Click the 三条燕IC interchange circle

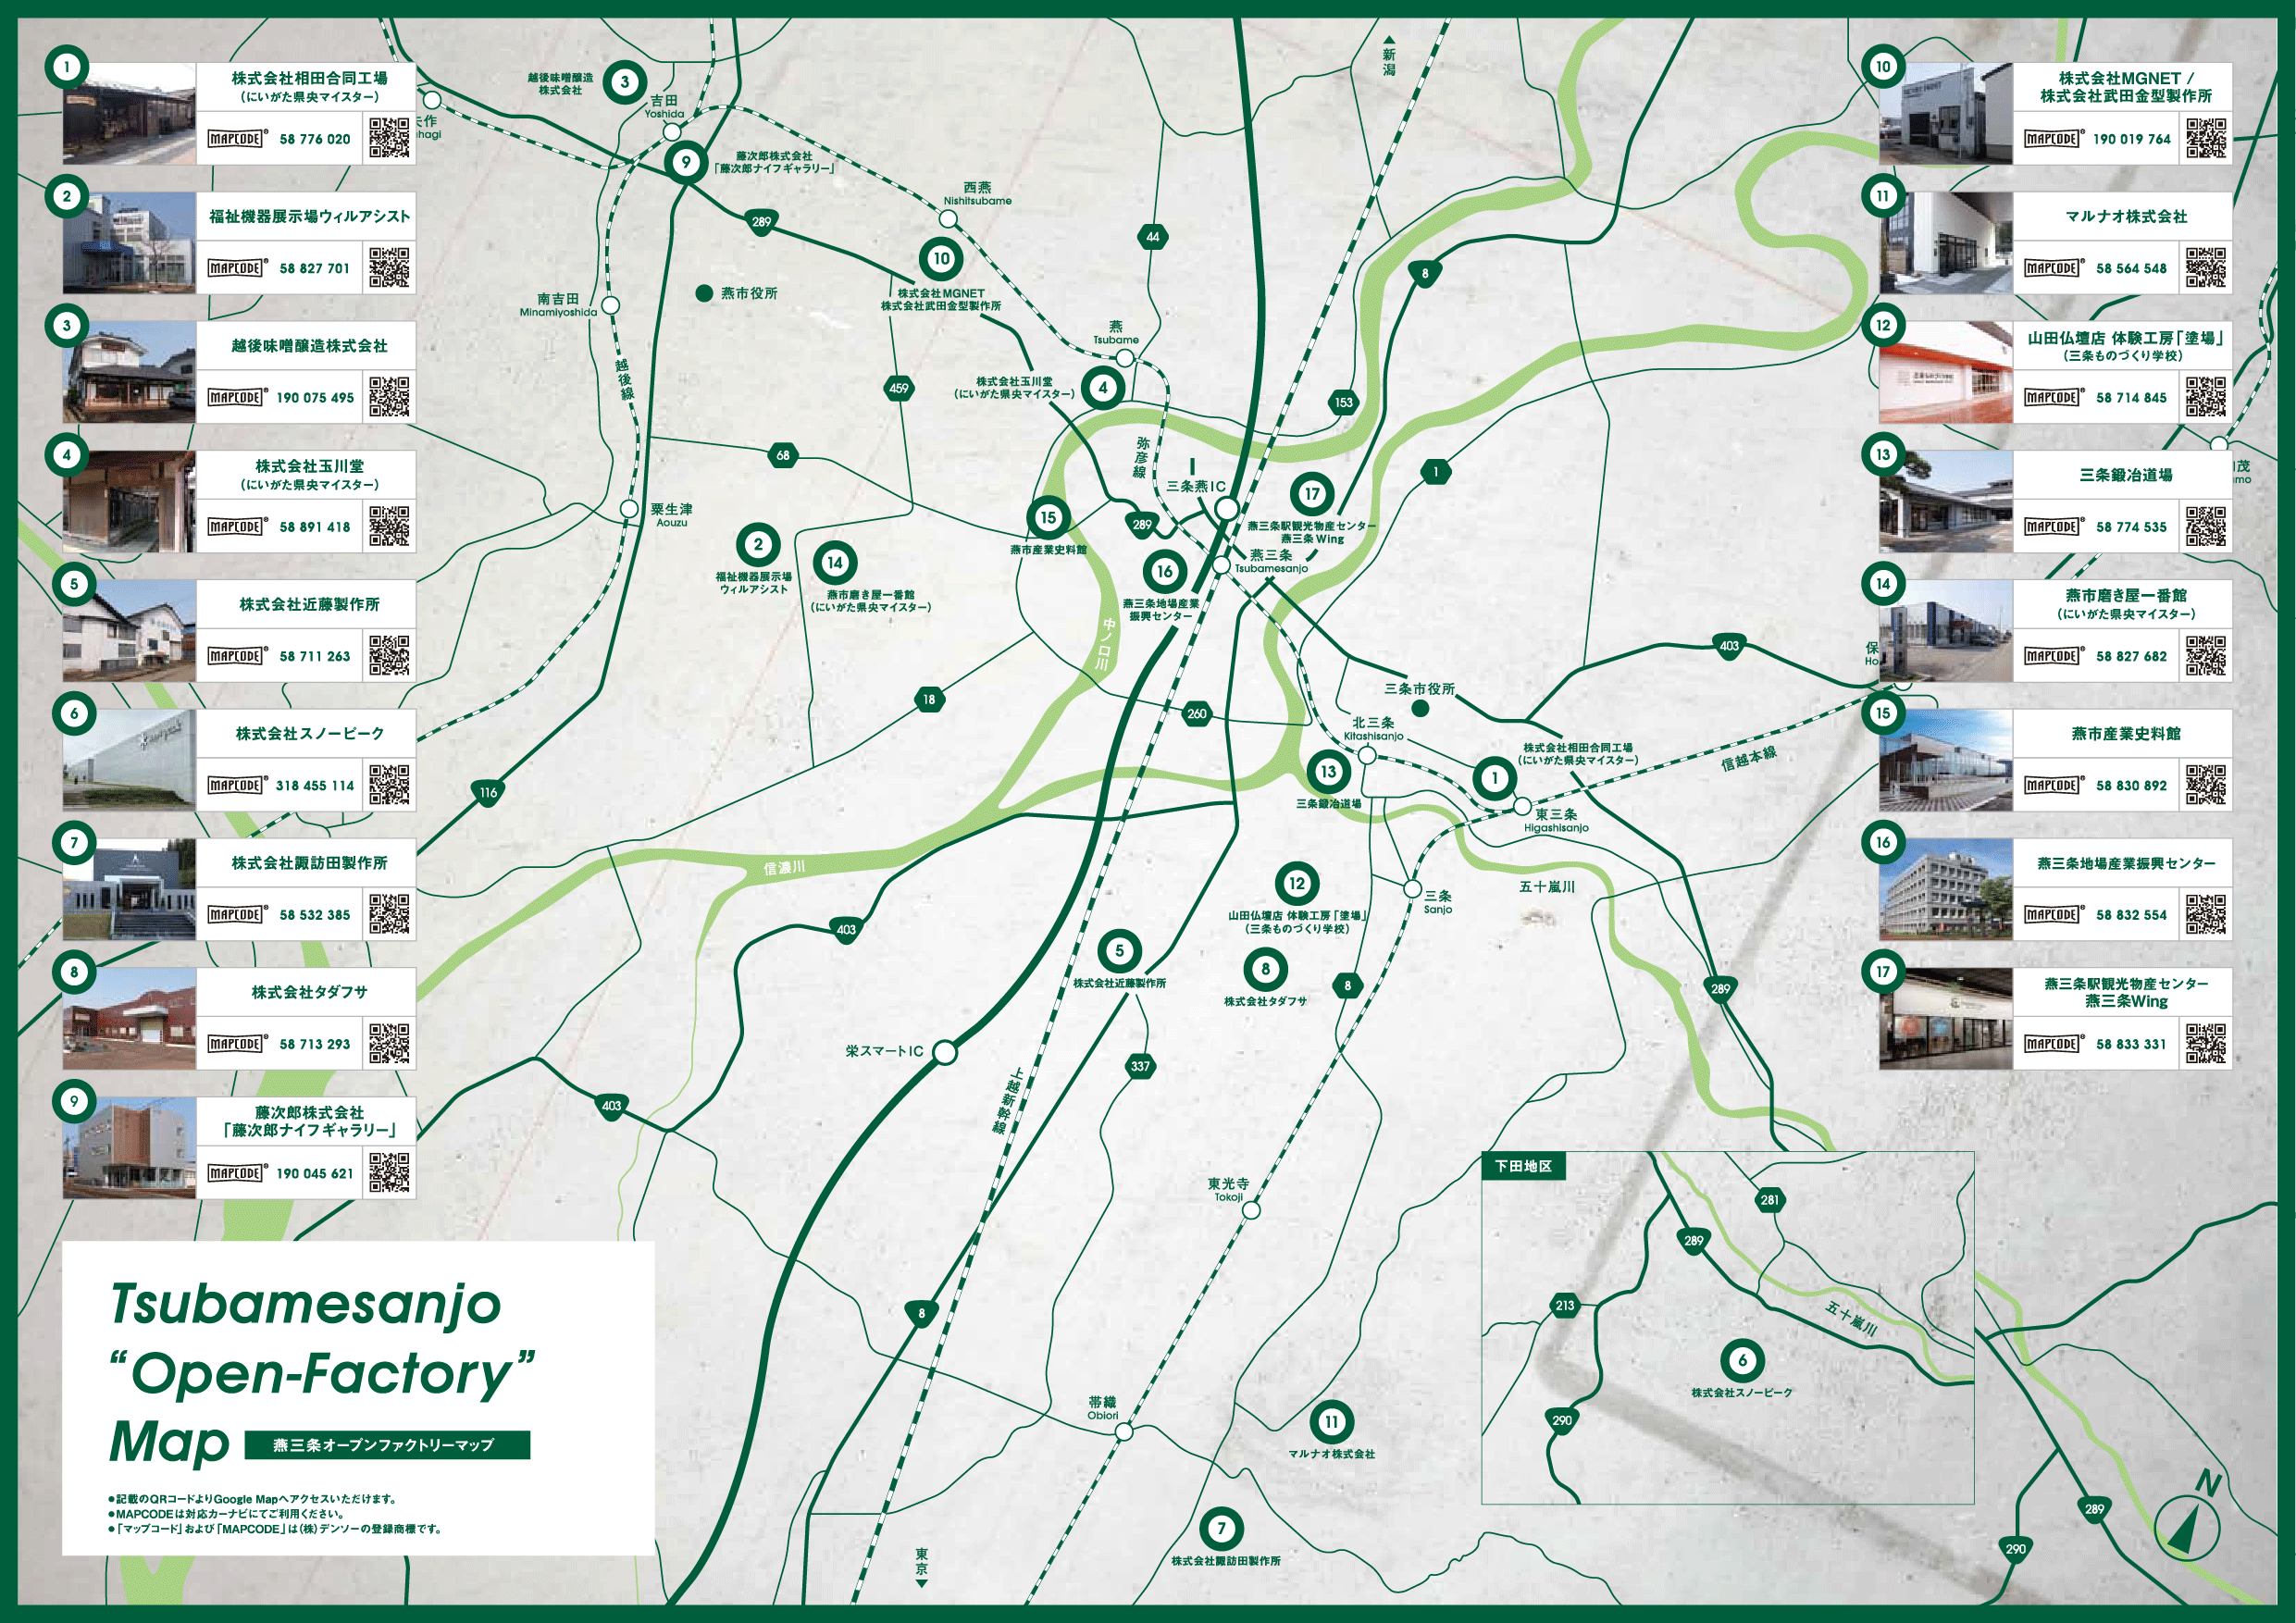1226,509
